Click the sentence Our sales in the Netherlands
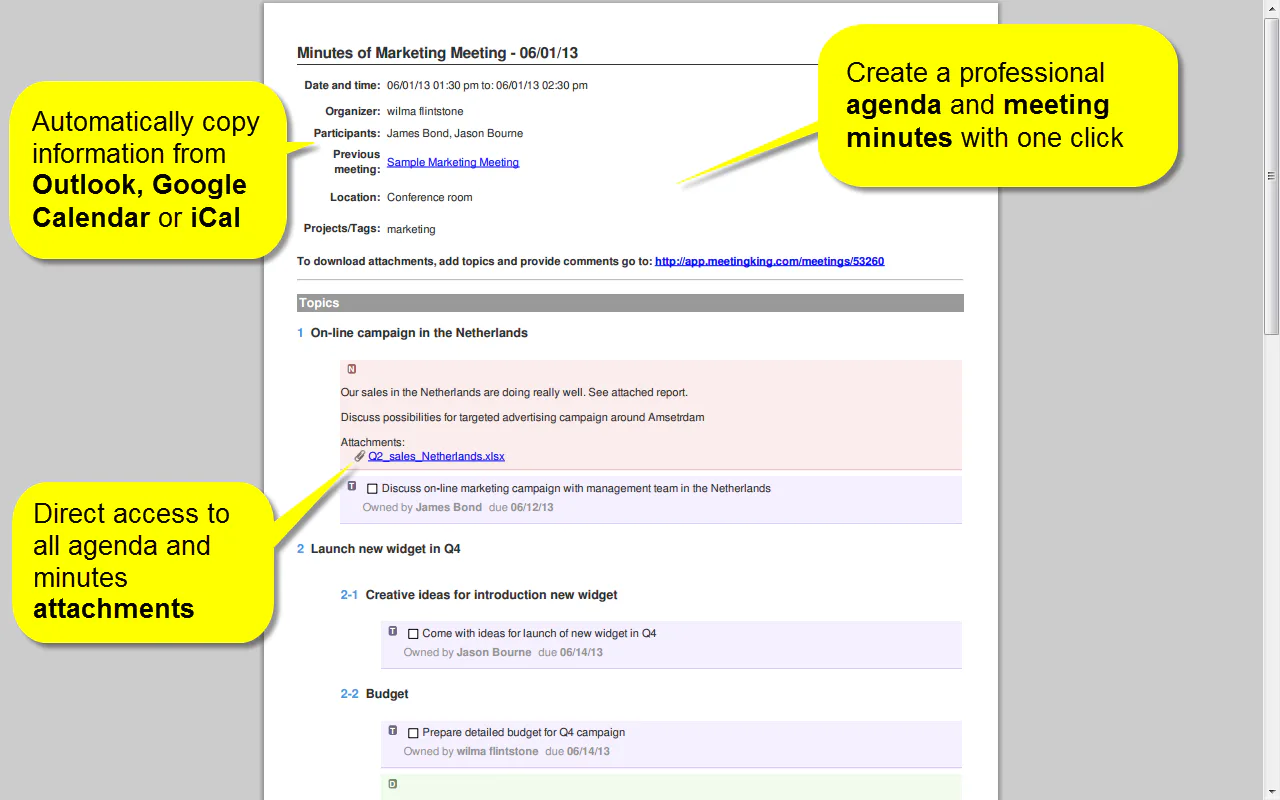 pos(514,393)
